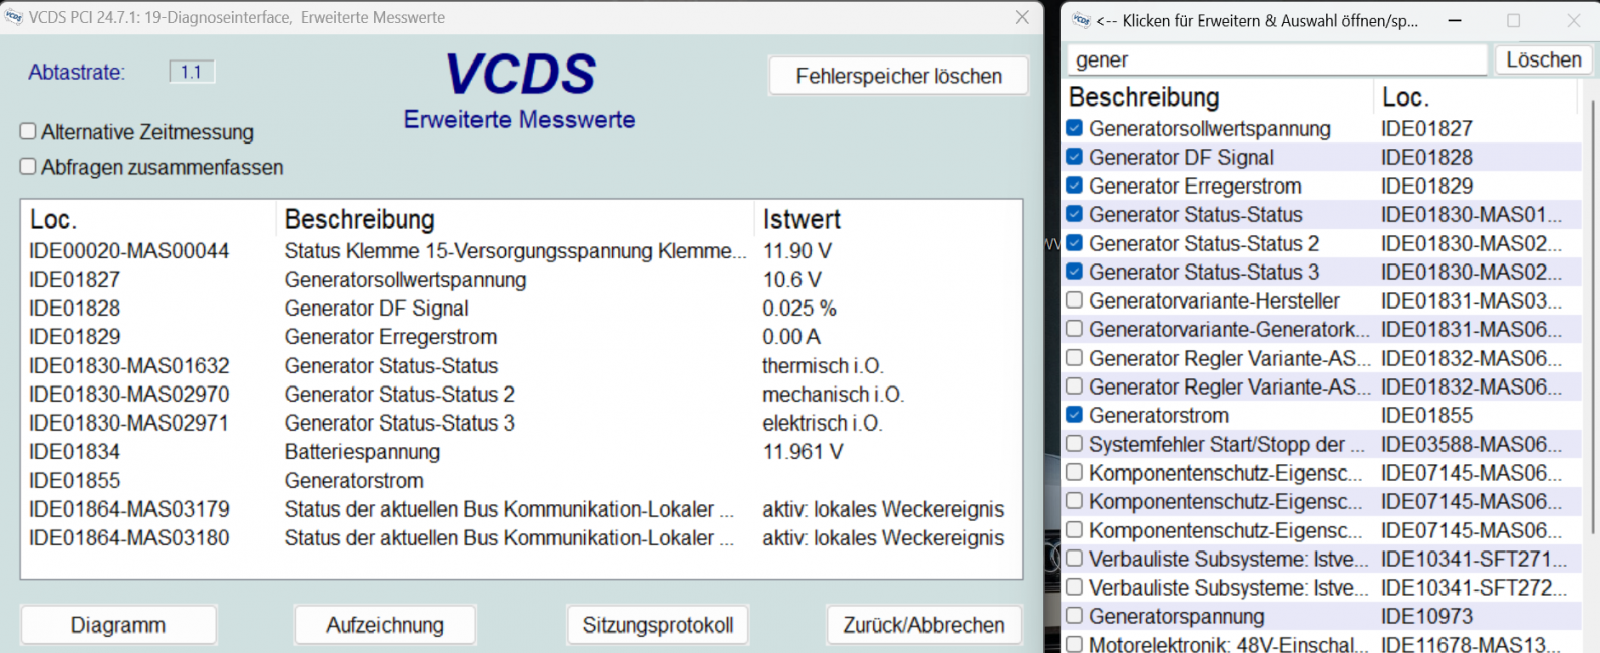This screenshot has height=653, width=1600.
Task: Click VCDS icon in selection window title bar
Action: tap(1081, 20)
